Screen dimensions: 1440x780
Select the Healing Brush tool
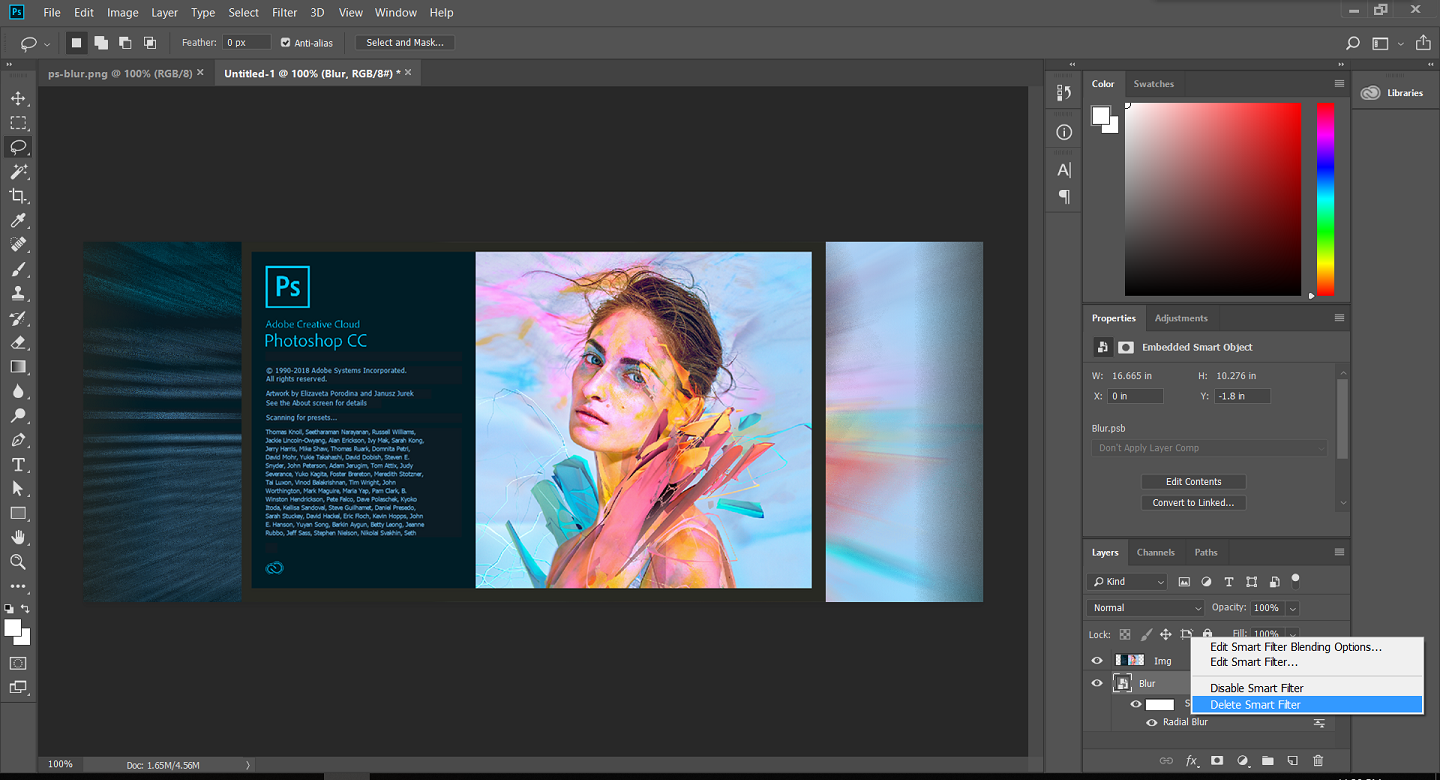click(x=18, y=245)
